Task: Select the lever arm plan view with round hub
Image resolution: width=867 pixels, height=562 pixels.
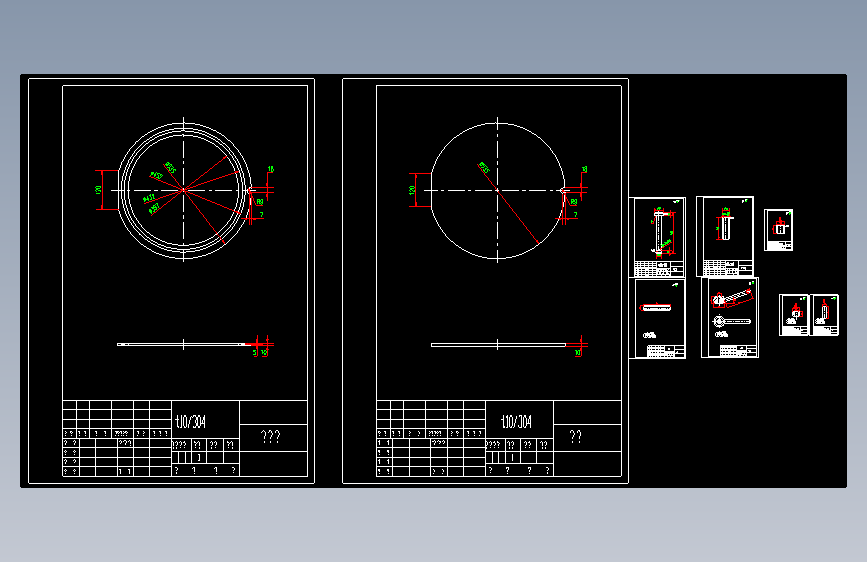Action: coord(732,321)
